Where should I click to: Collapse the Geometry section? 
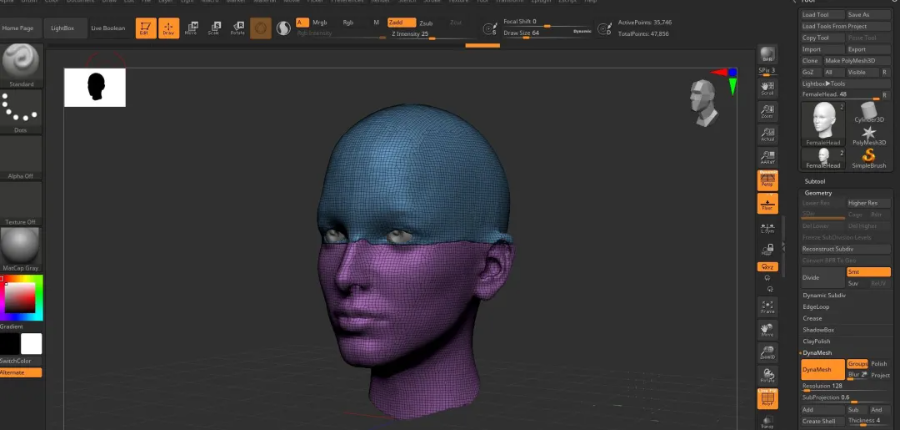pyautogui.click(x=818, y=193)
